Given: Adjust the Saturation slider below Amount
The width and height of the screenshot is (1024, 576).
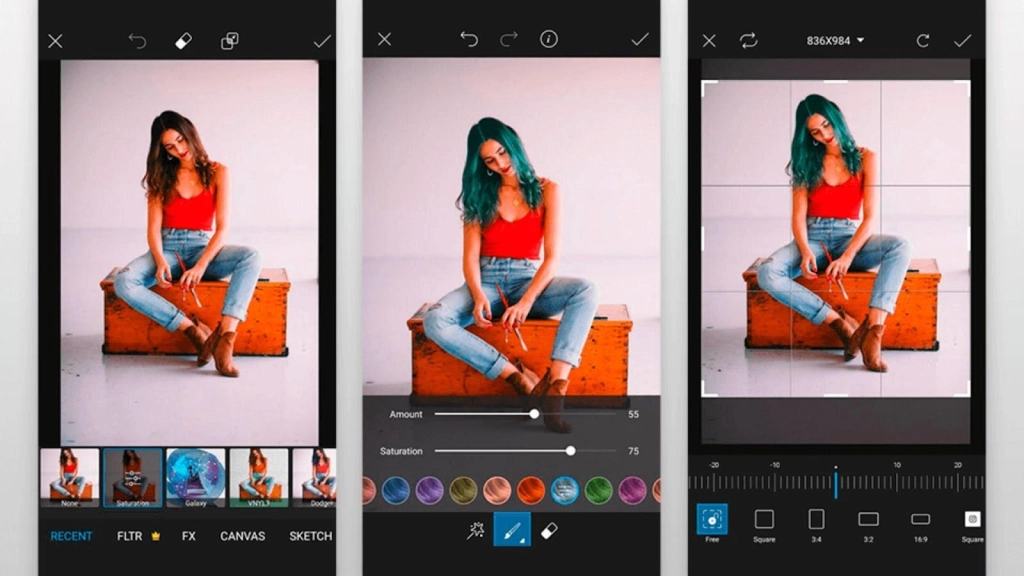Looking at the screenshot, I should pyautogui.click(x=525, y=451).
